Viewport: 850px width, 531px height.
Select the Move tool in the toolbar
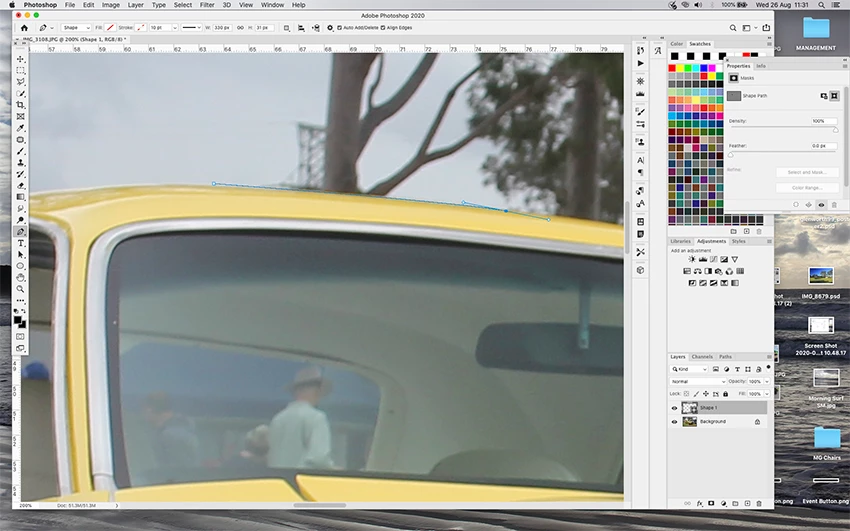pyautogui.click(x=21, y=59)
